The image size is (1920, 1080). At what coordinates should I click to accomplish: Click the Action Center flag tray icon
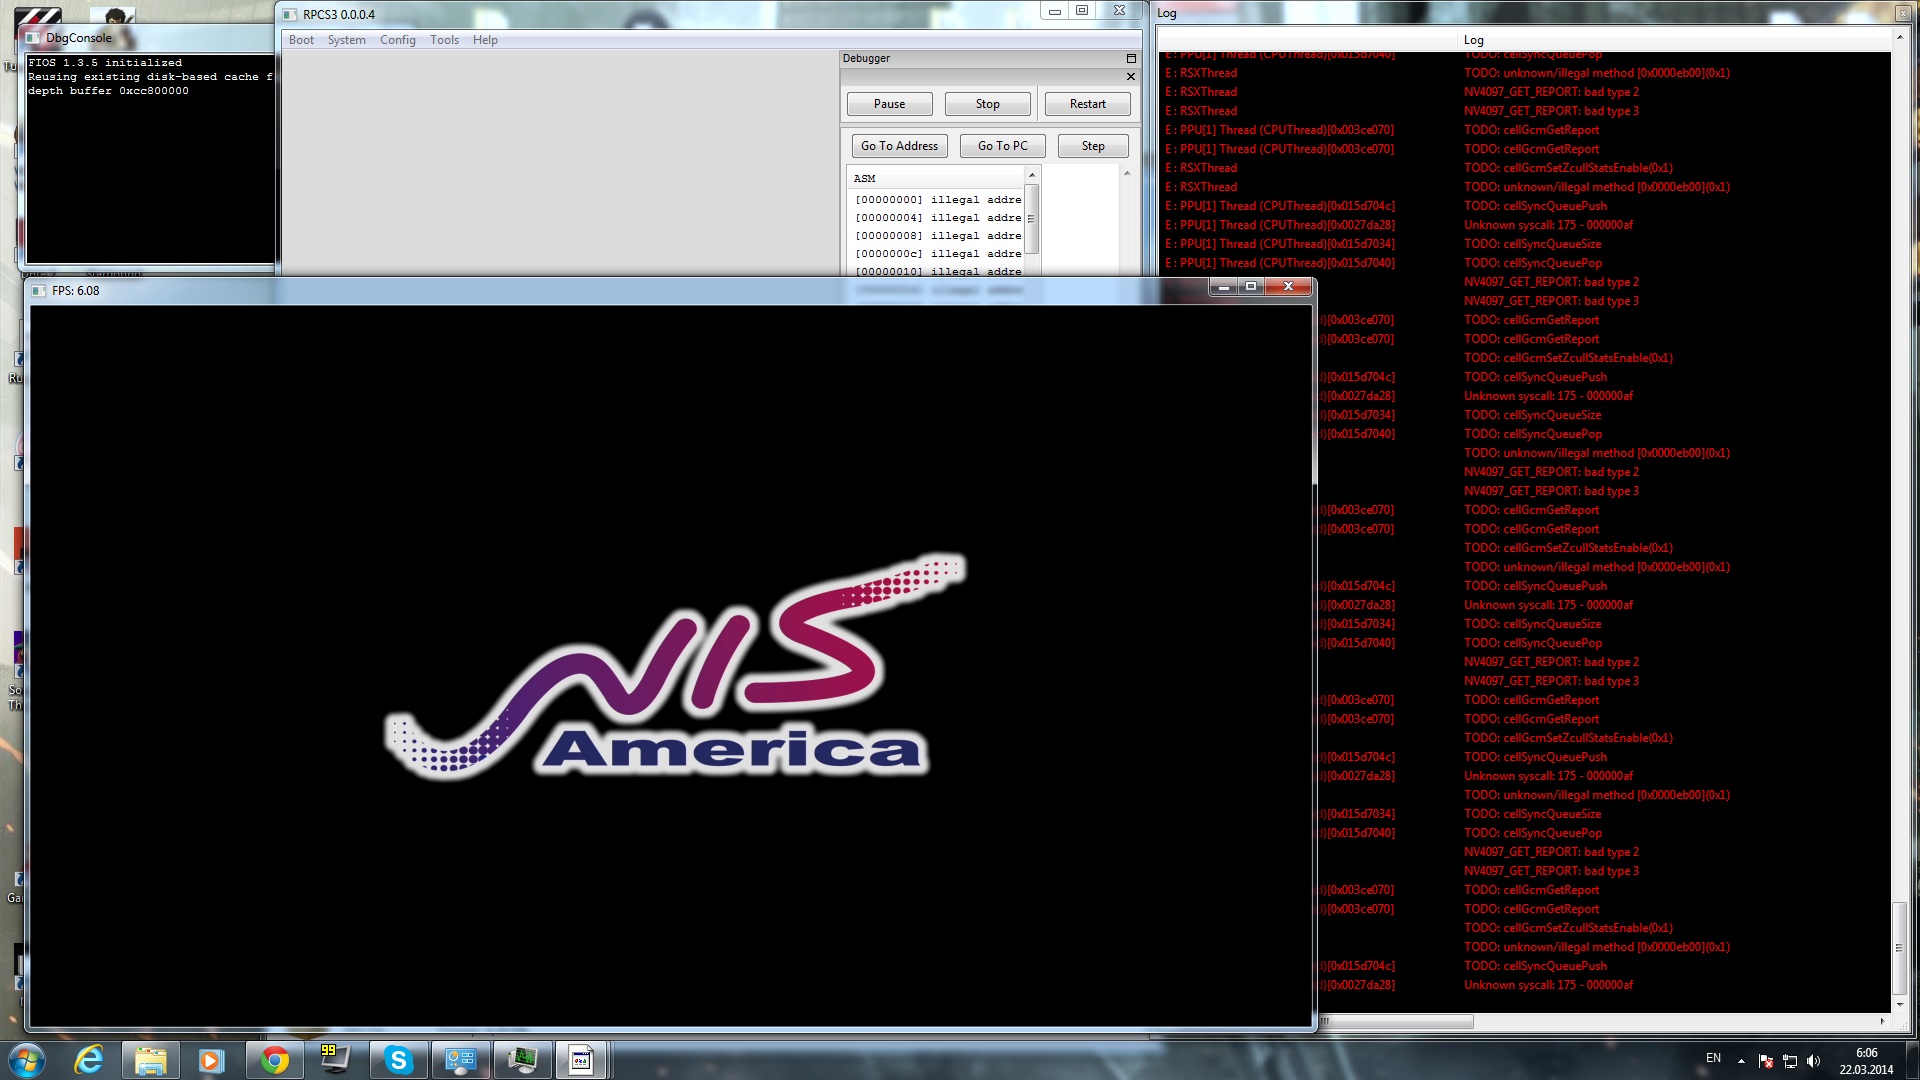pyautogui.click(x=1766, y=1061)
